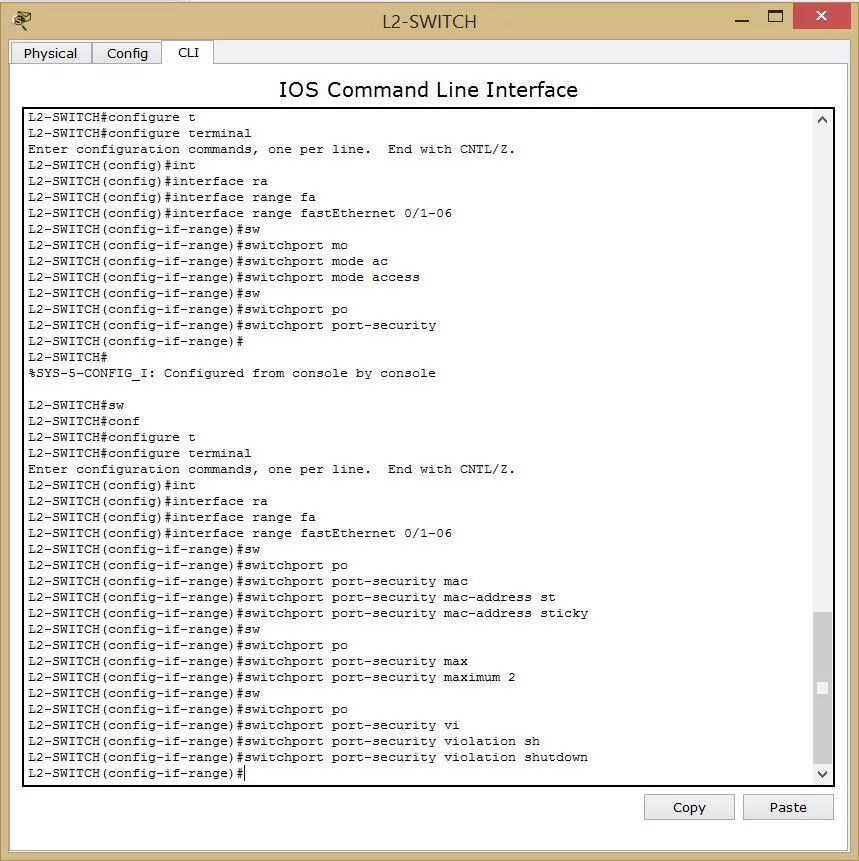
Task: Click the 'switchport mode ac' line
Action: pyautogui.click(x=208, y=261)
